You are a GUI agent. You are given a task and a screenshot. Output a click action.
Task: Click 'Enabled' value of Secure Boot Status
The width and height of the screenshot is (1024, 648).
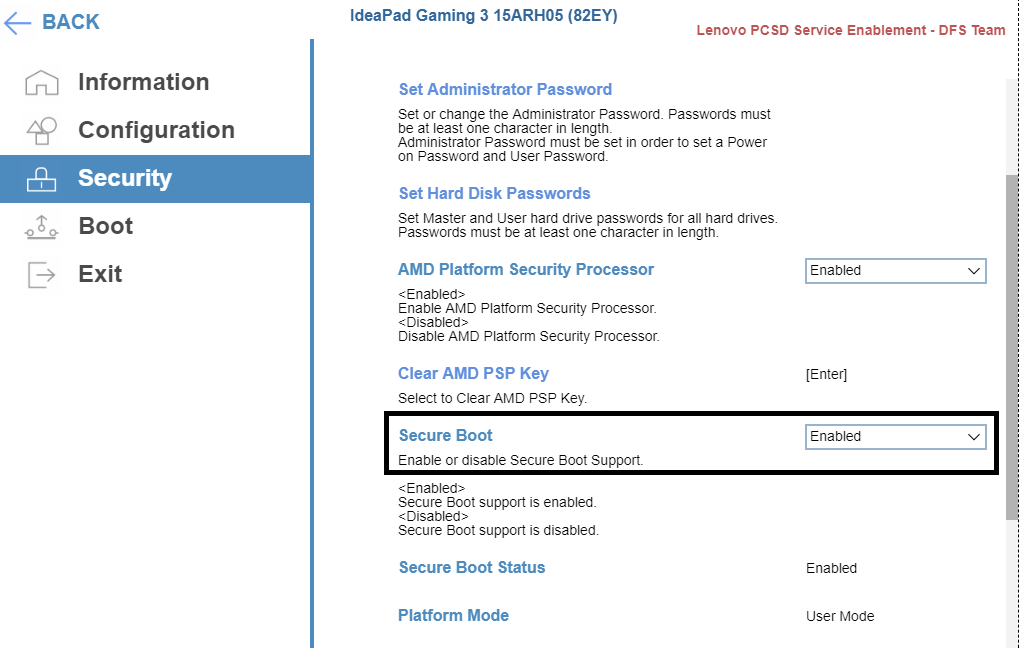pos(831,568)
